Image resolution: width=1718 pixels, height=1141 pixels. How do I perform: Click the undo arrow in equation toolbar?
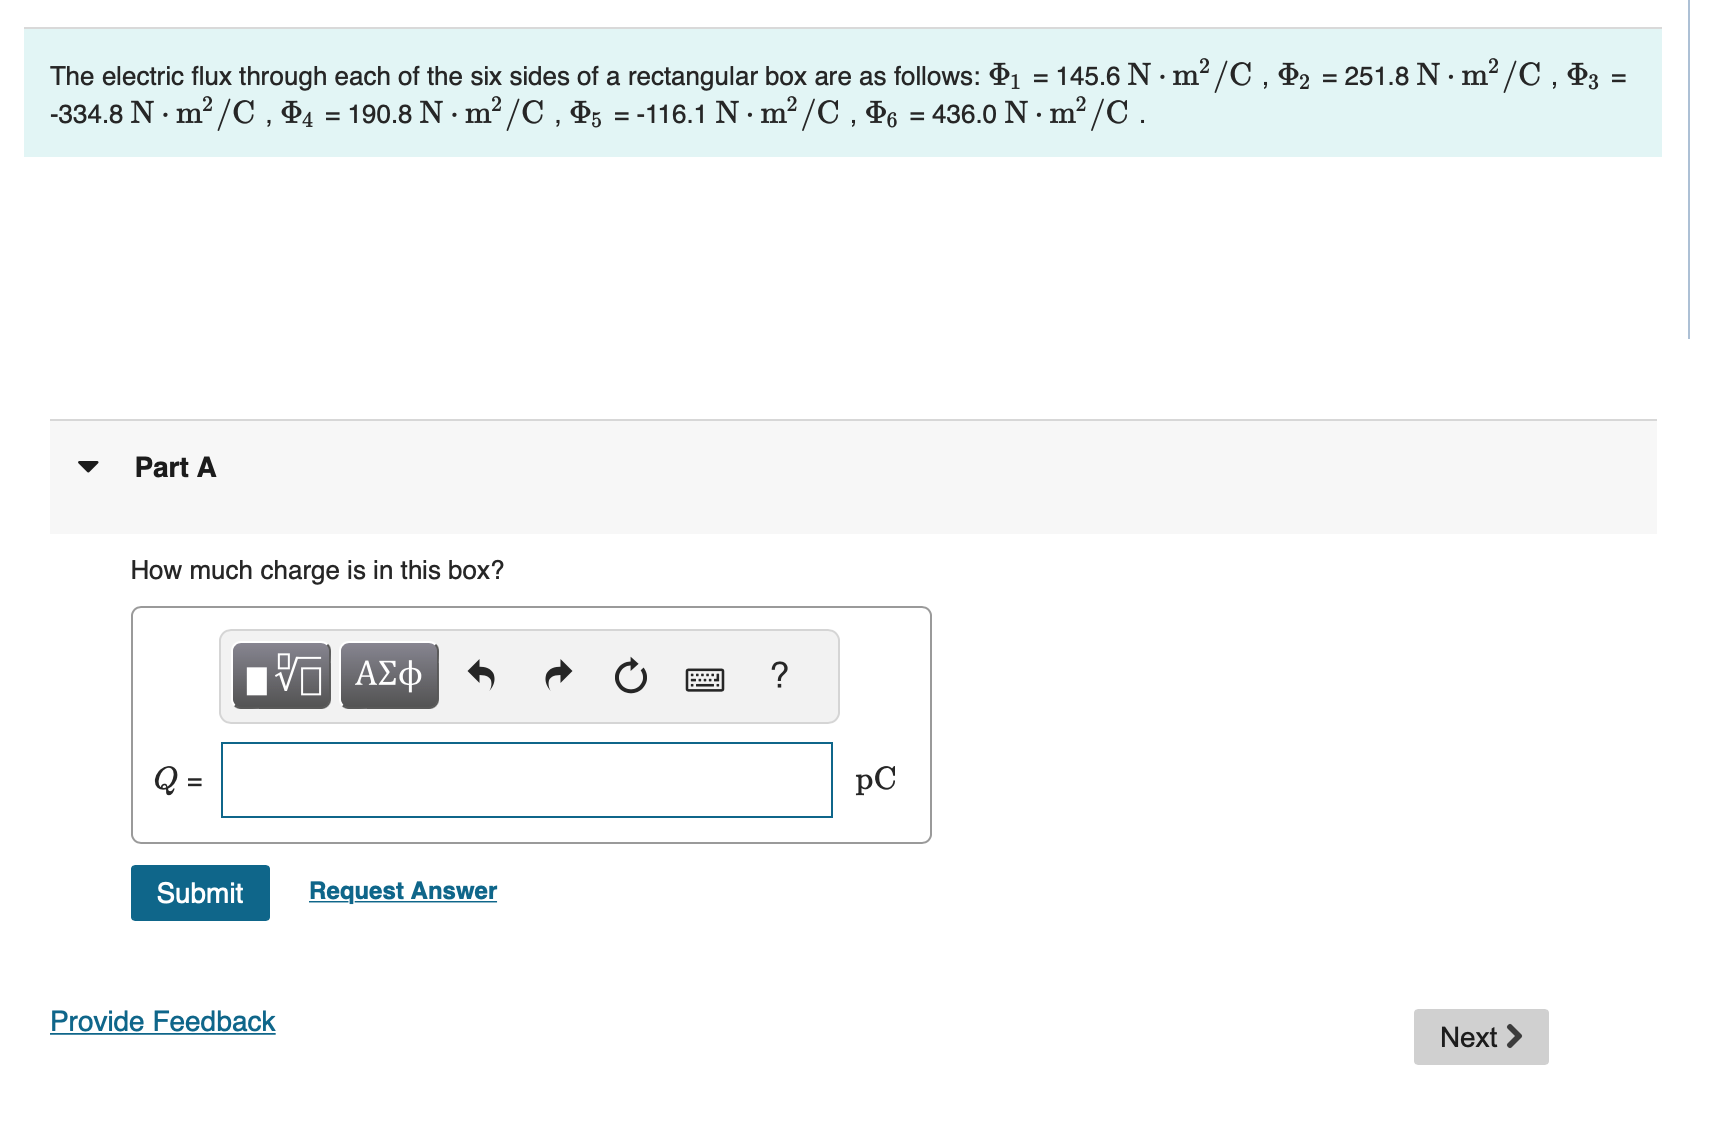click(482, 675)
